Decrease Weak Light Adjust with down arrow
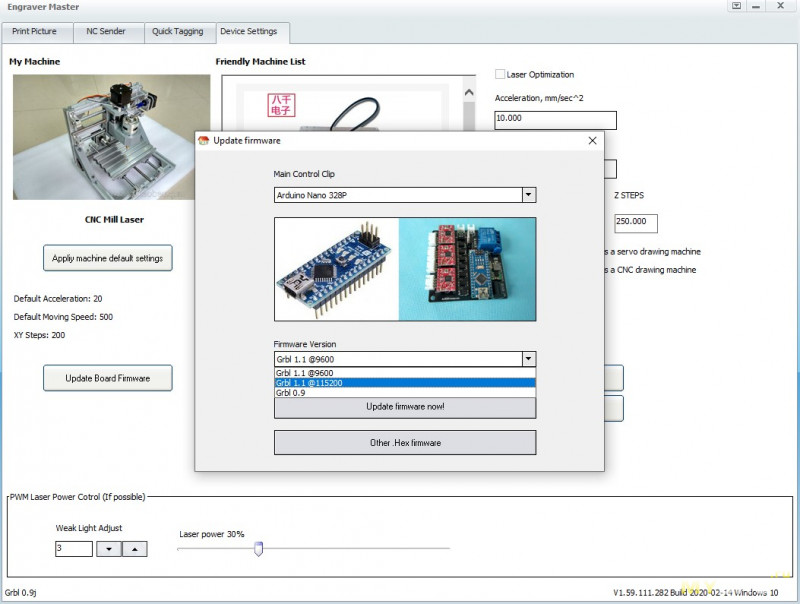 tap(109, 549)
